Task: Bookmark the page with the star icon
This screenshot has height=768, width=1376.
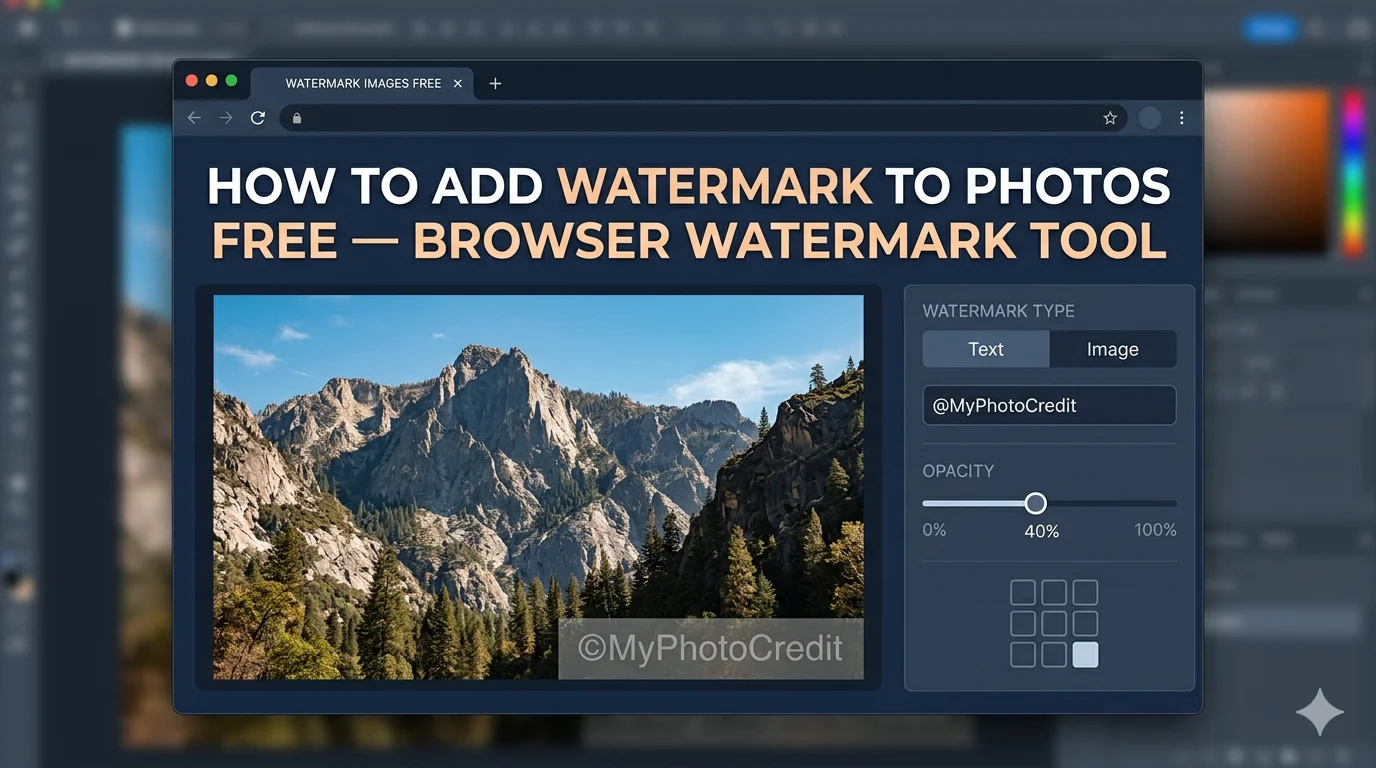Action: point(1110,118)
